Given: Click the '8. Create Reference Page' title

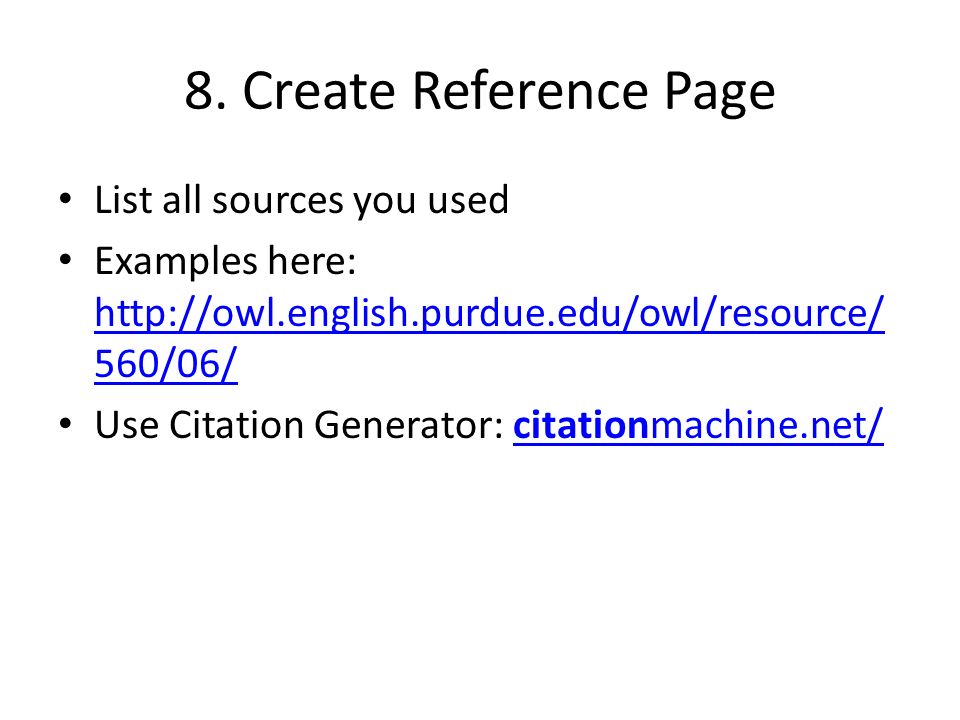Looking at the screenshot, I should pos(480,91).
